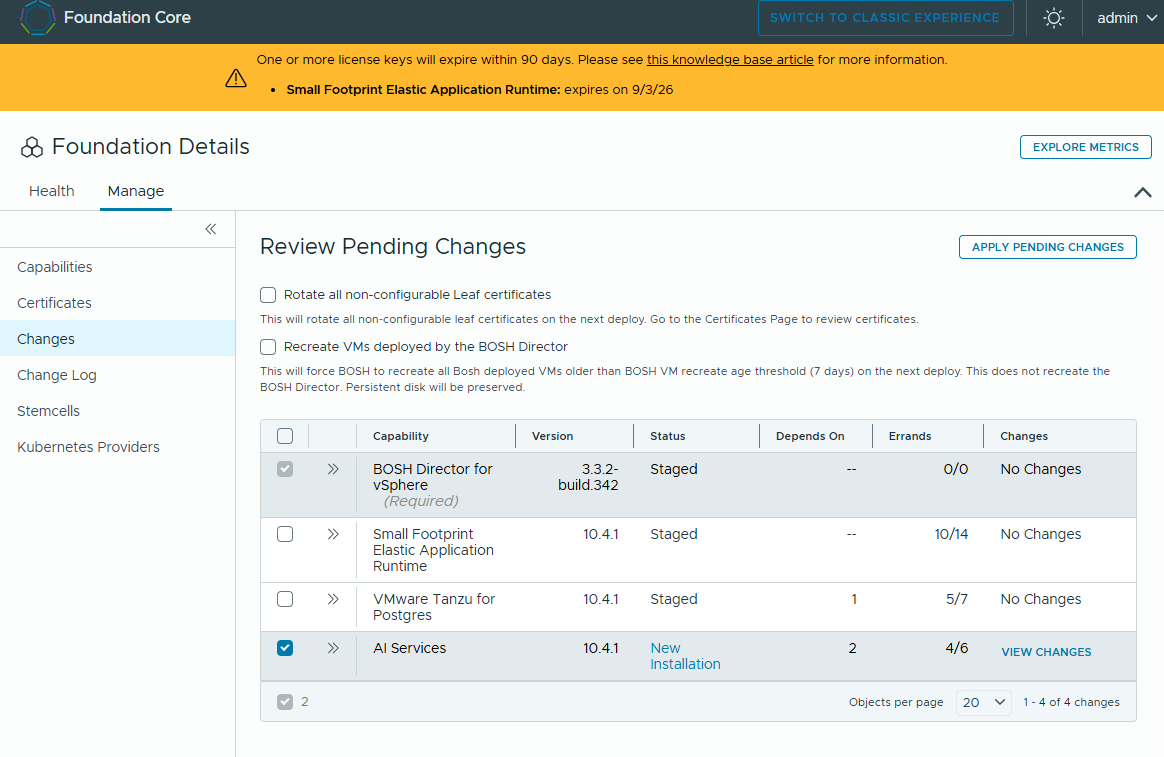Enable Recreate VMs deployed by BOSH Director
This screenshot has width=1164, height=757.
click(x=268, y=347)
